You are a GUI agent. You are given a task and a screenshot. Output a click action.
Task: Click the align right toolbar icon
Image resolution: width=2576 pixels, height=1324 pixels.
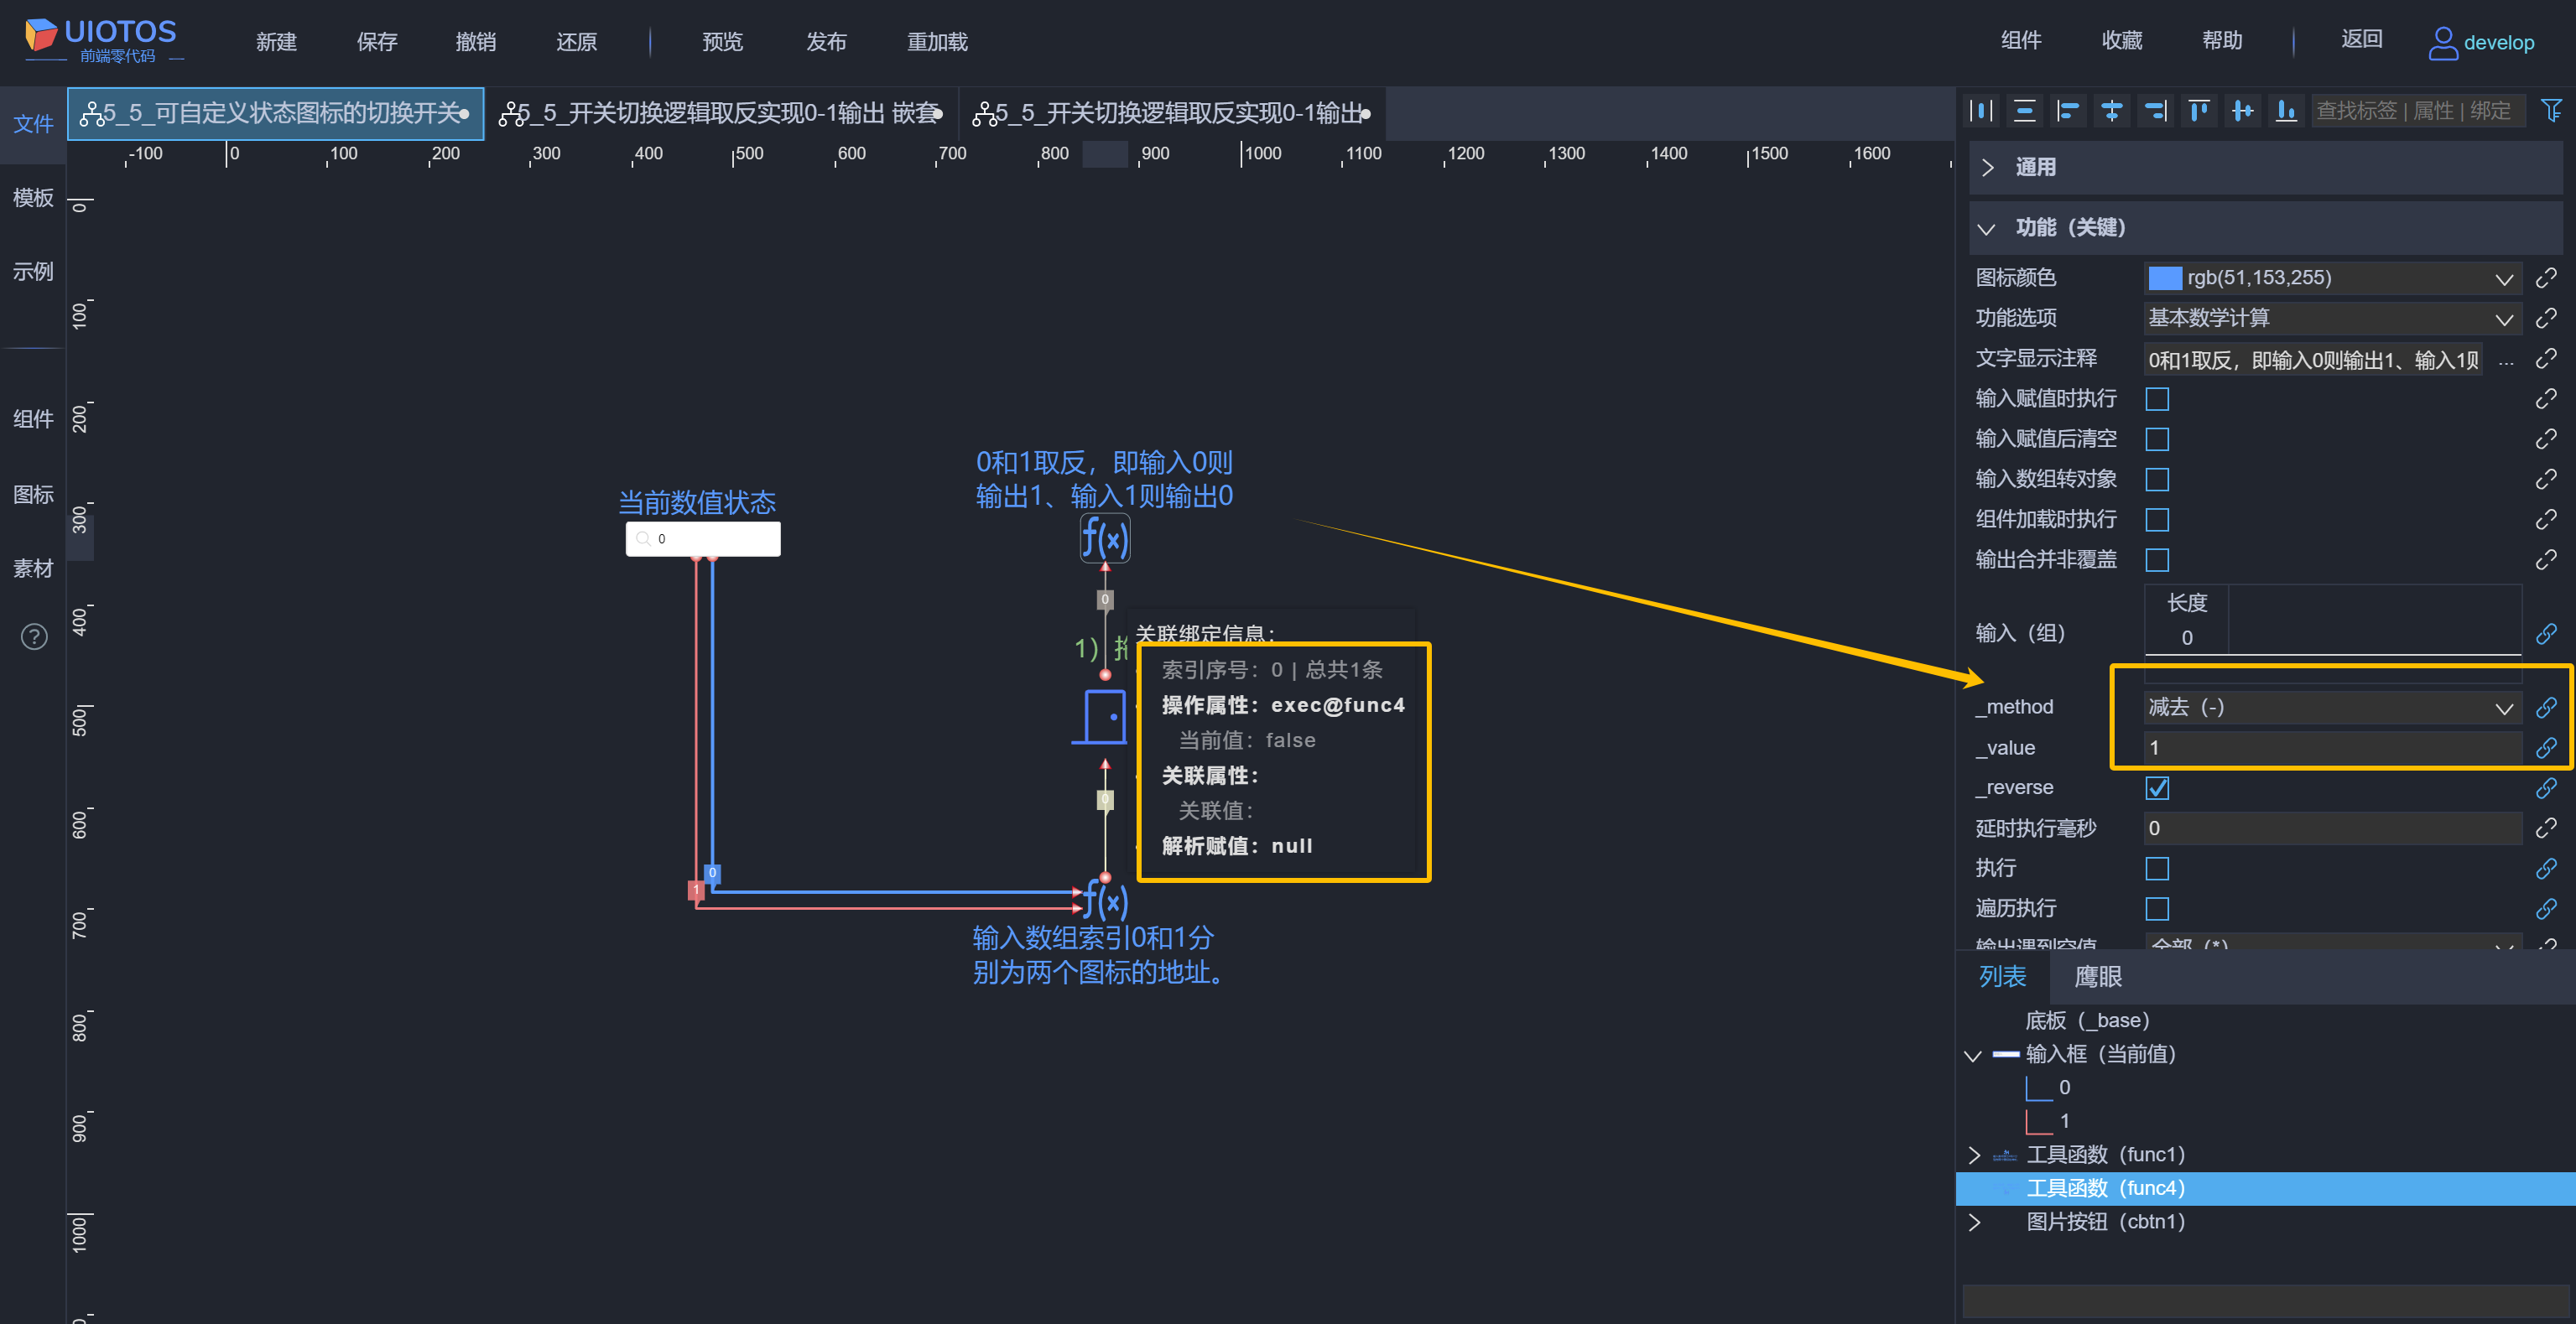click(x=2155, y=111)
